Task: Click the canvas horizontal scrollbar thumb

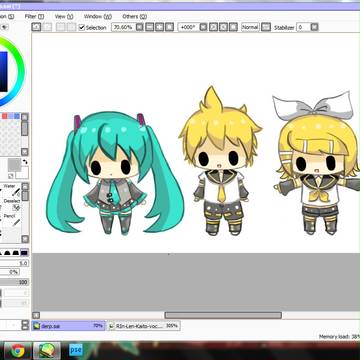Action: (223, 315)
